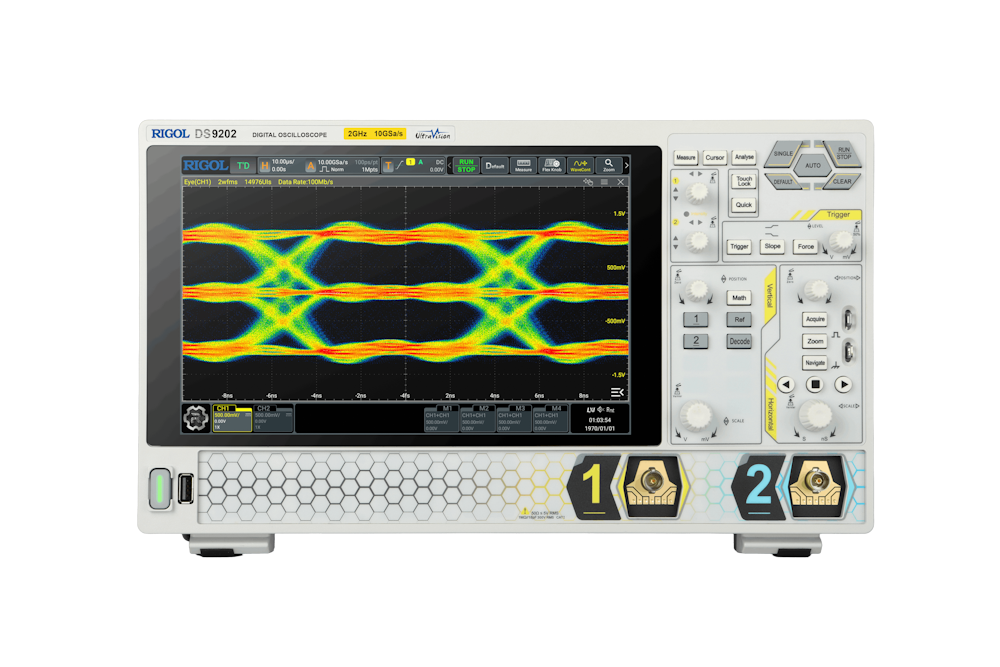Tap the touch-gesture icon in eye window header
This screenshot has width=1000, height=667.
588,182
